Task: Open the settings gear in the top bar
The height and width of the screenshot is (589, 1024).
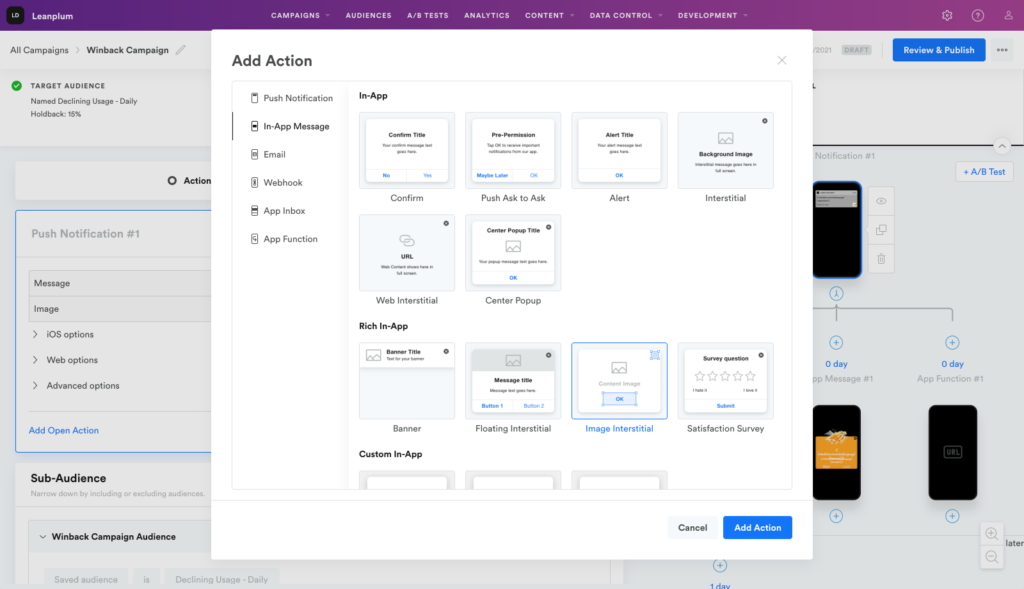Action: click(946, 15)
